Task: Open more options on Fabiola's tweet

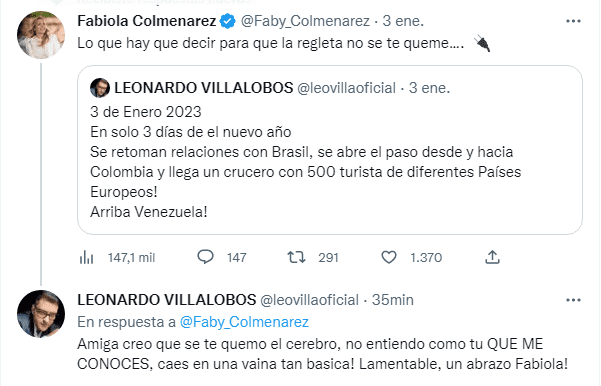Action: click(573, 21)
